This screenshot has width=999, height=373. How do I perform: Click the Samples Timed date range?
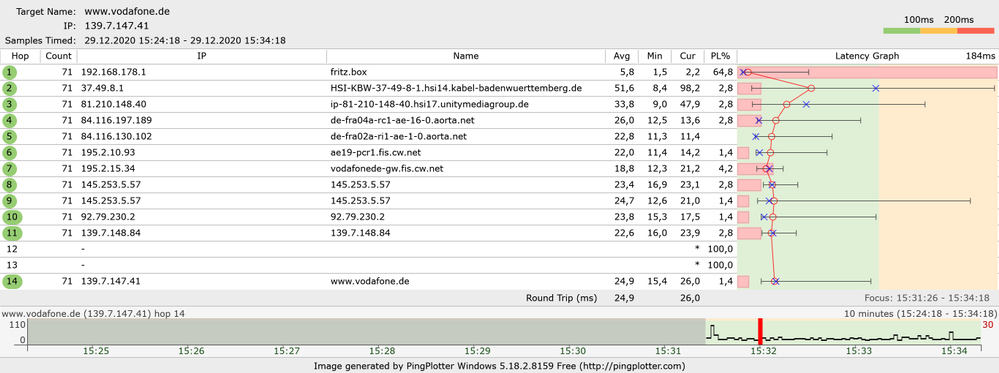point(185,41)
